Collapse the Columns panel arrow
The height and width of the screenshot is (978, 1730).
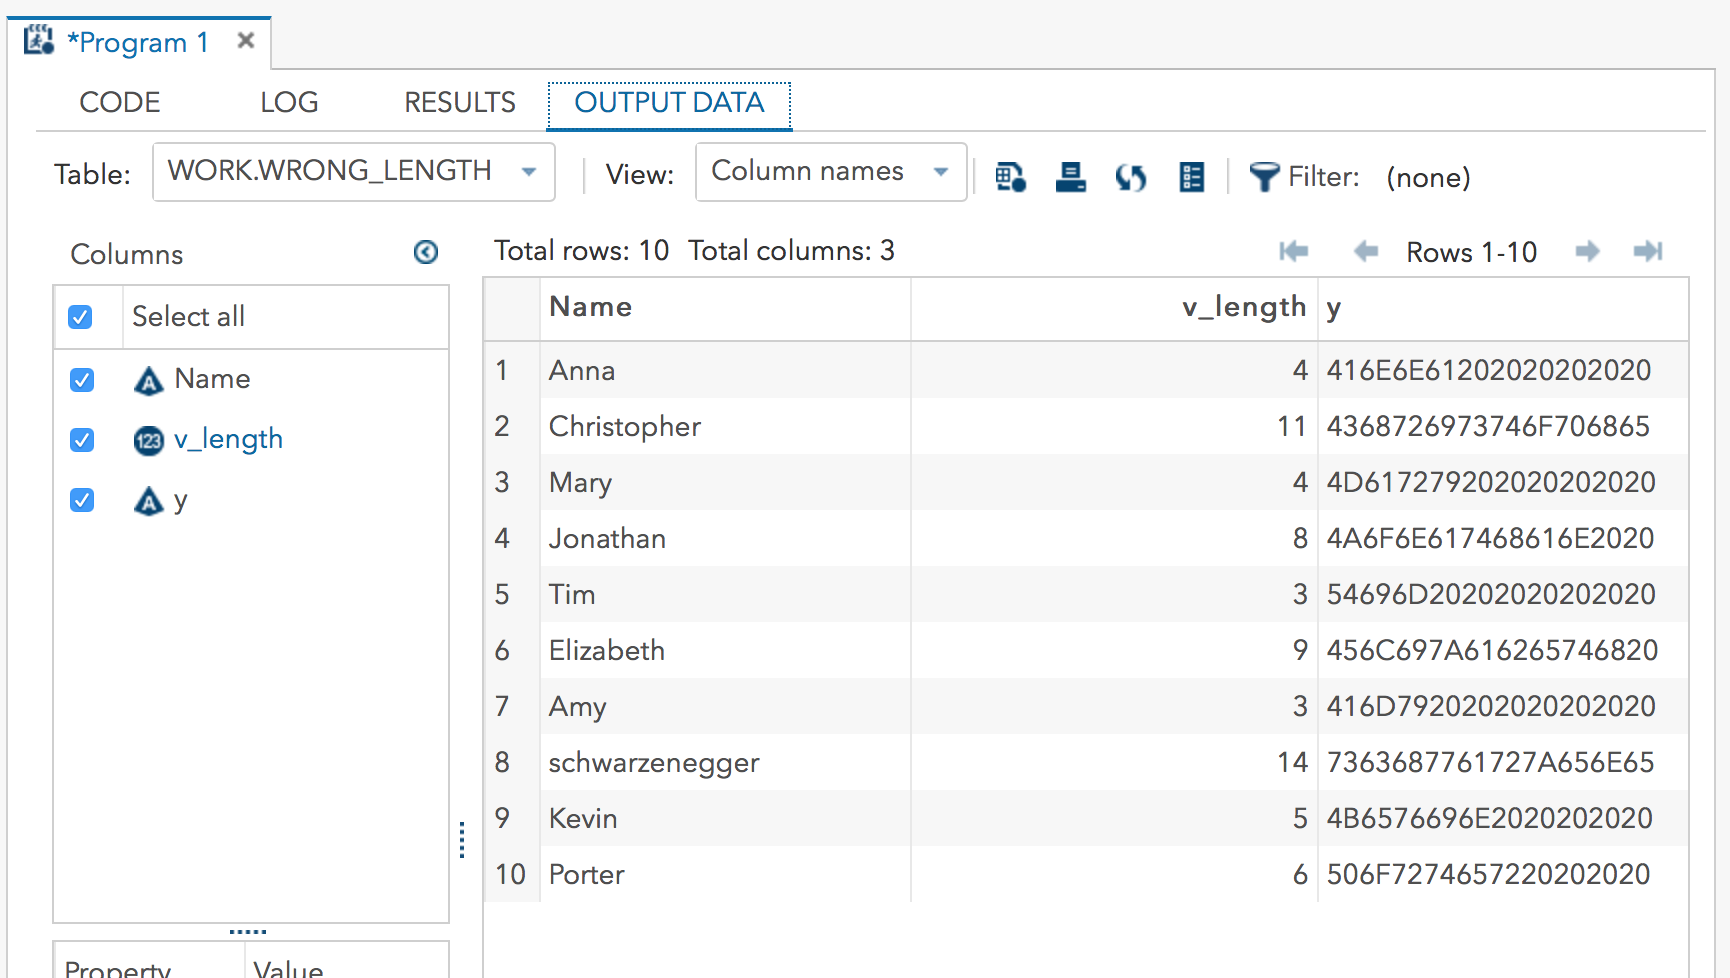pos(426,252)
